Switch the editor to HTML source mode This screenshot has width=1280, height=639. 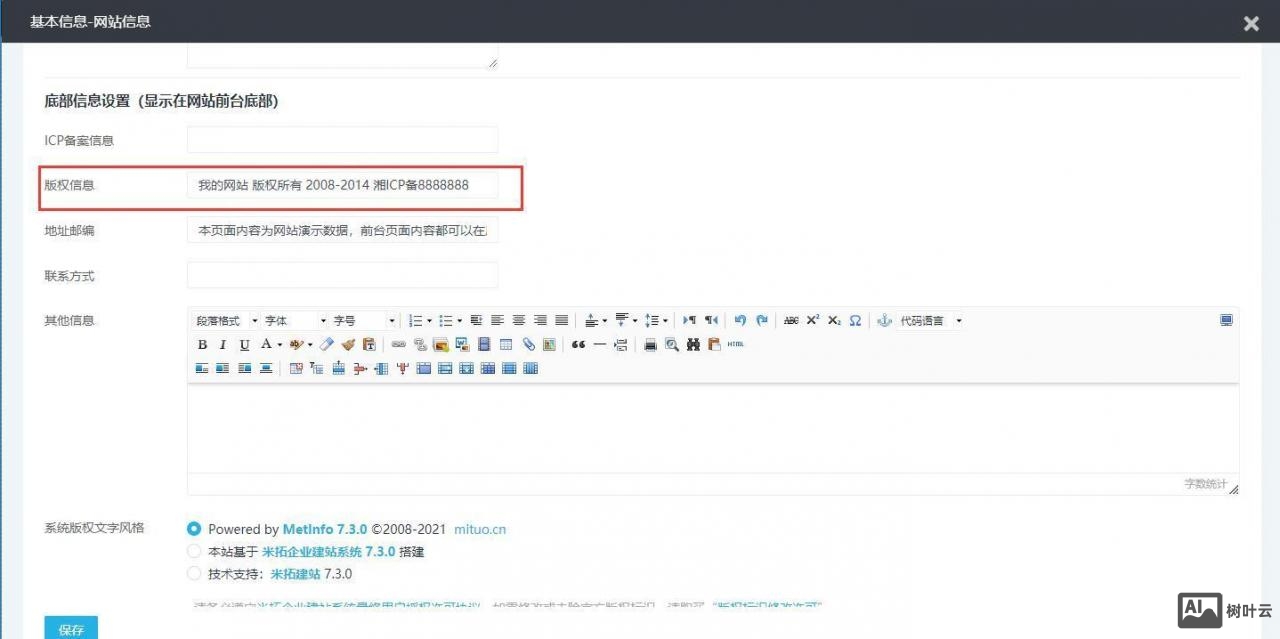(x=737, y=344)
